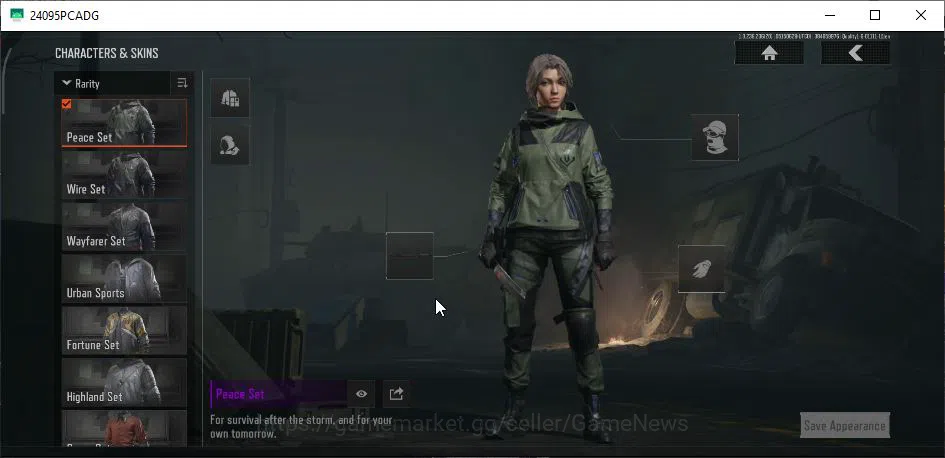Select the empty weapon slot box
The height and width of the screenshot is (458, 945).
click(410, 256)
